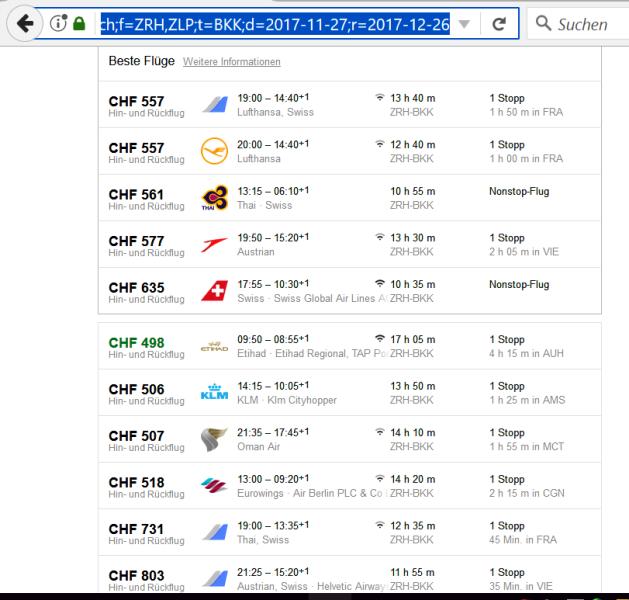Click Wi-Fi icon beside 12 h 40 m
Screen dimensions: 629x600
pyautogui.click(x=379, y=144)
